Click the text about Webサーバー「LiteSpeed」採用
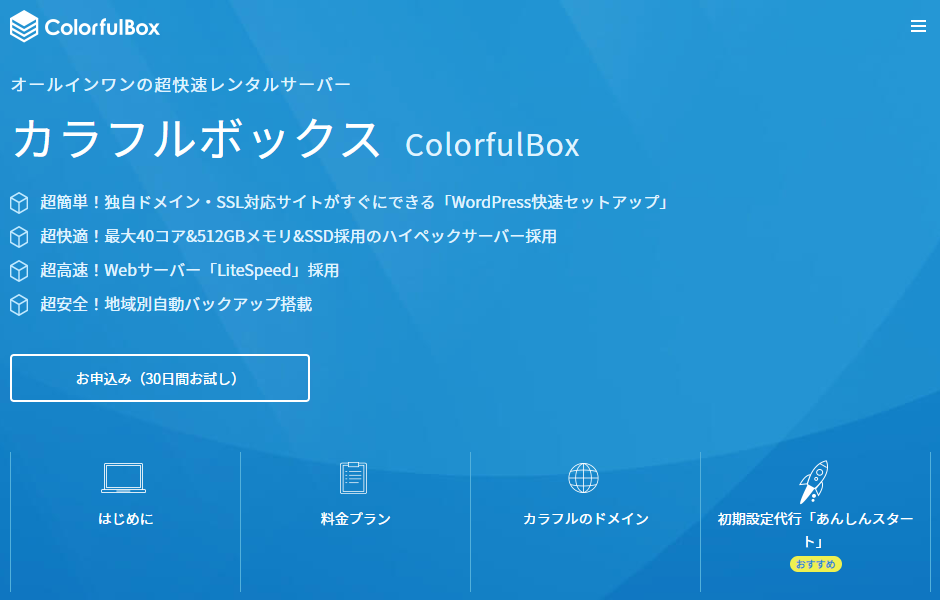This screenshot has height=600, width=940. pyautogui.click(x=189, y=270)
